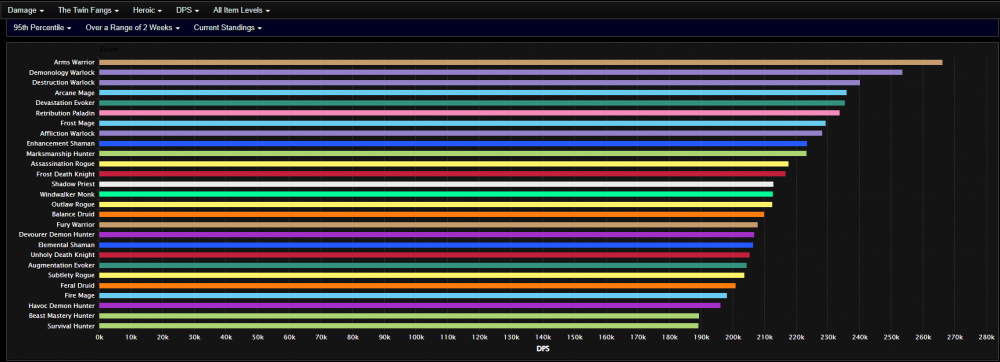
Task: Click the Assassination Rogue bar
Action: click(444, 164)
